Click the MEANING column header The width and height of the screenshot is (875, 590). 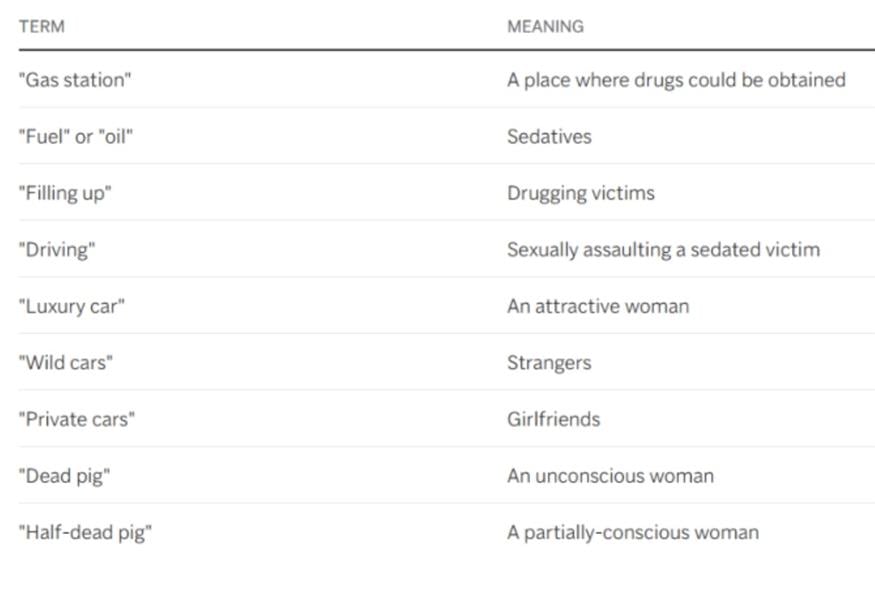click(545, 26)
